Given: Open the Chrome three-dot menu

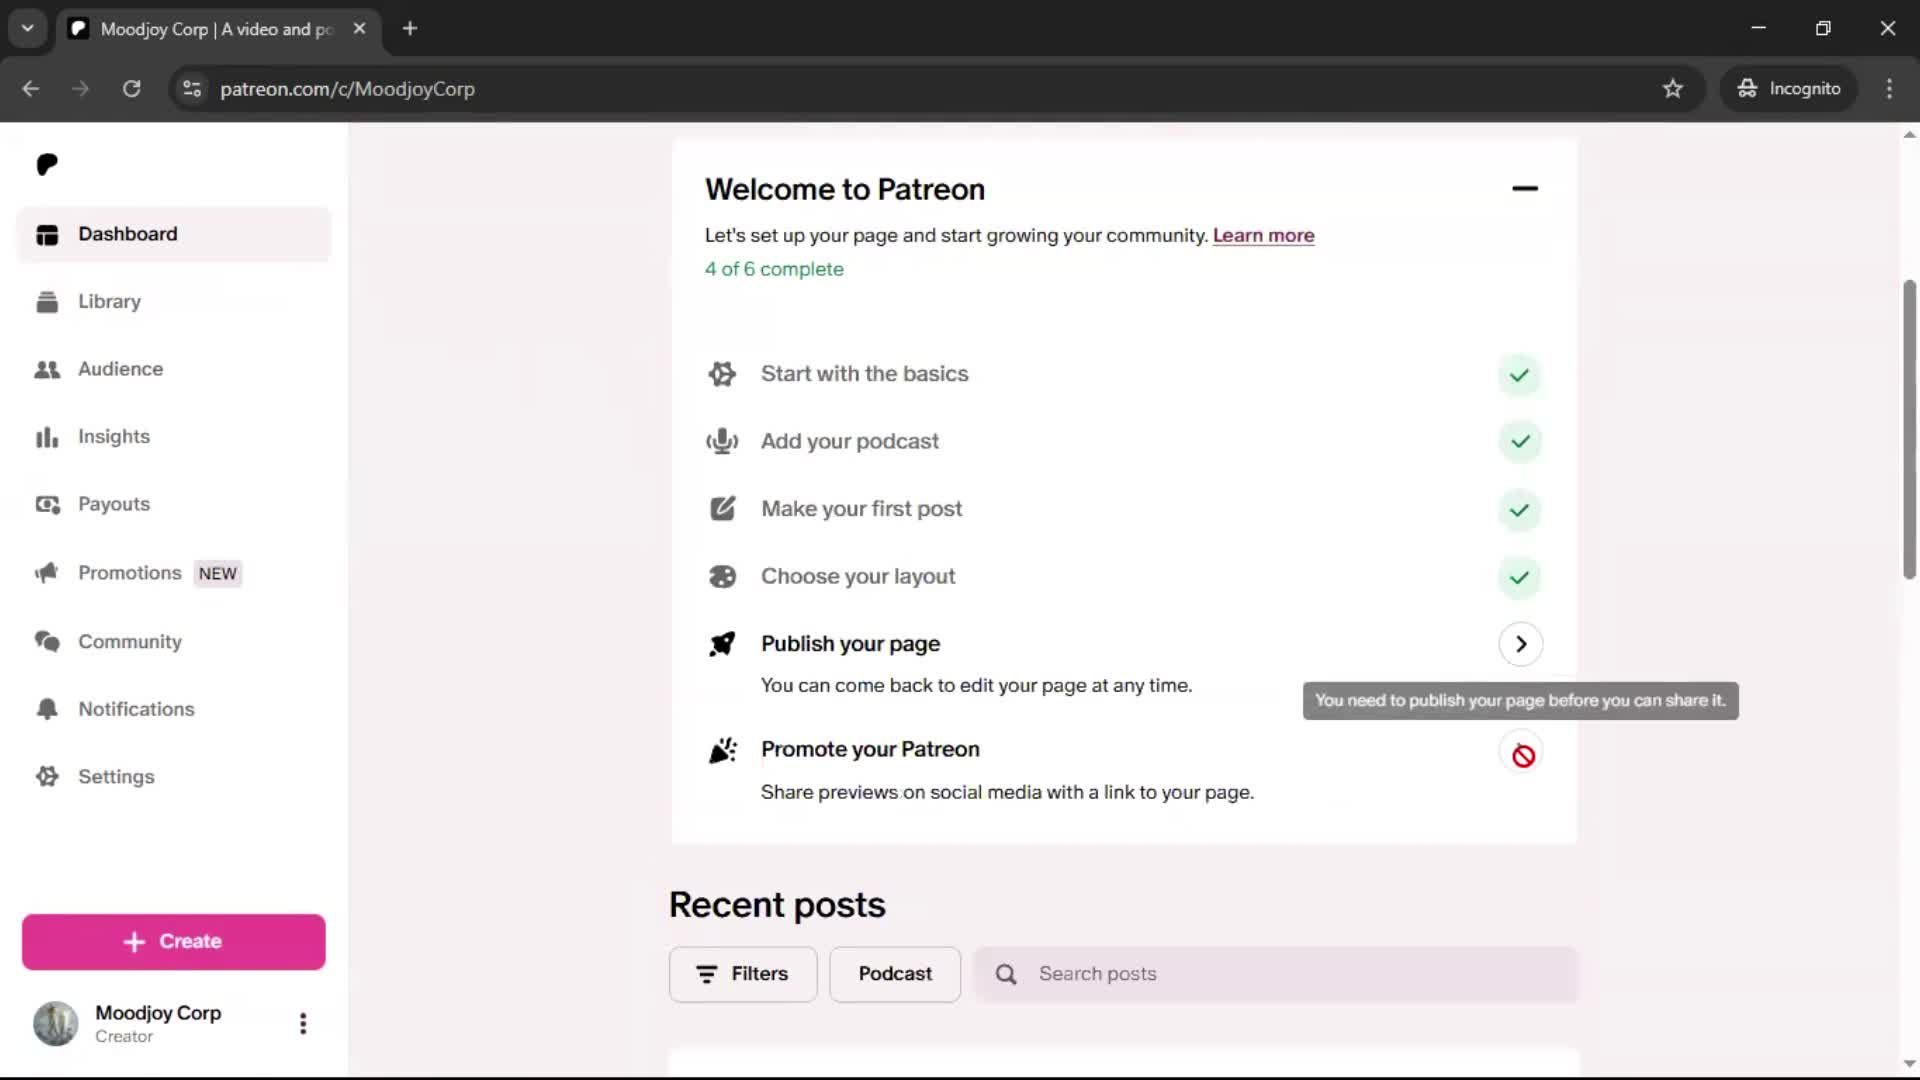Looking at the screenshot, I should click(x=1889, y=89).
